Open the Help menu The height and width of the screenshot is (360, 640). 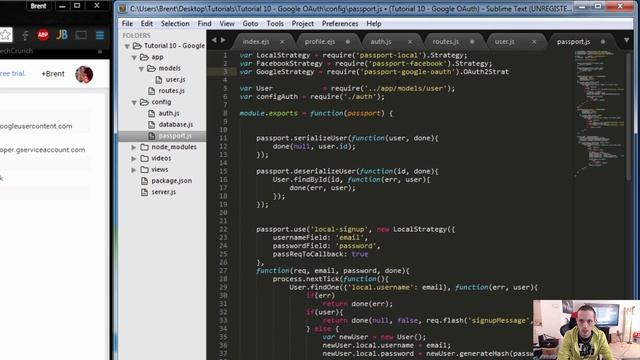click(x=373, y=24)
